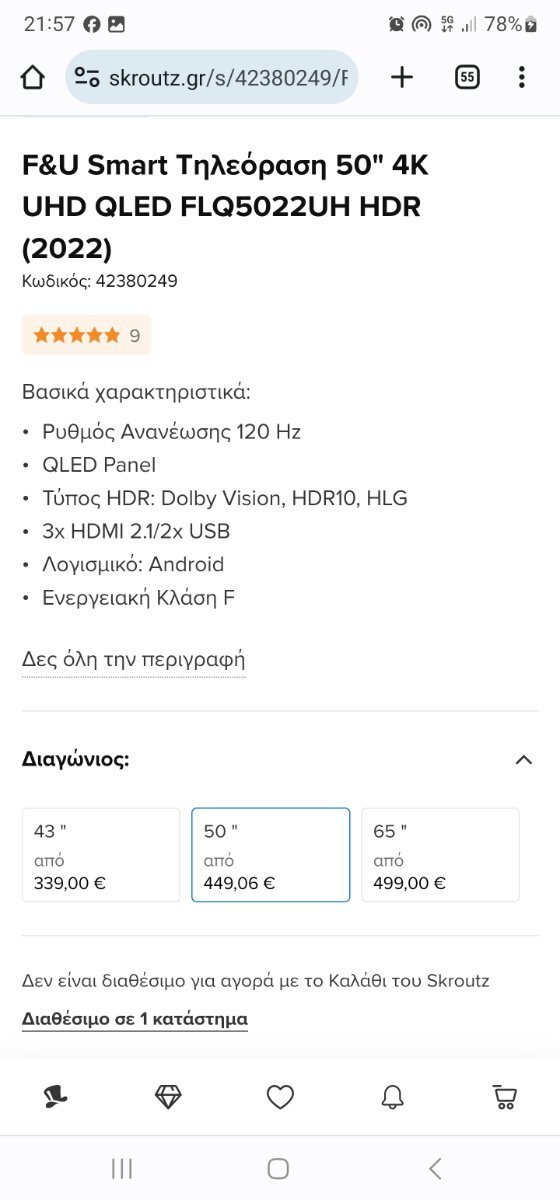Open tab switcher showing 55 tabs

(467, 77)
